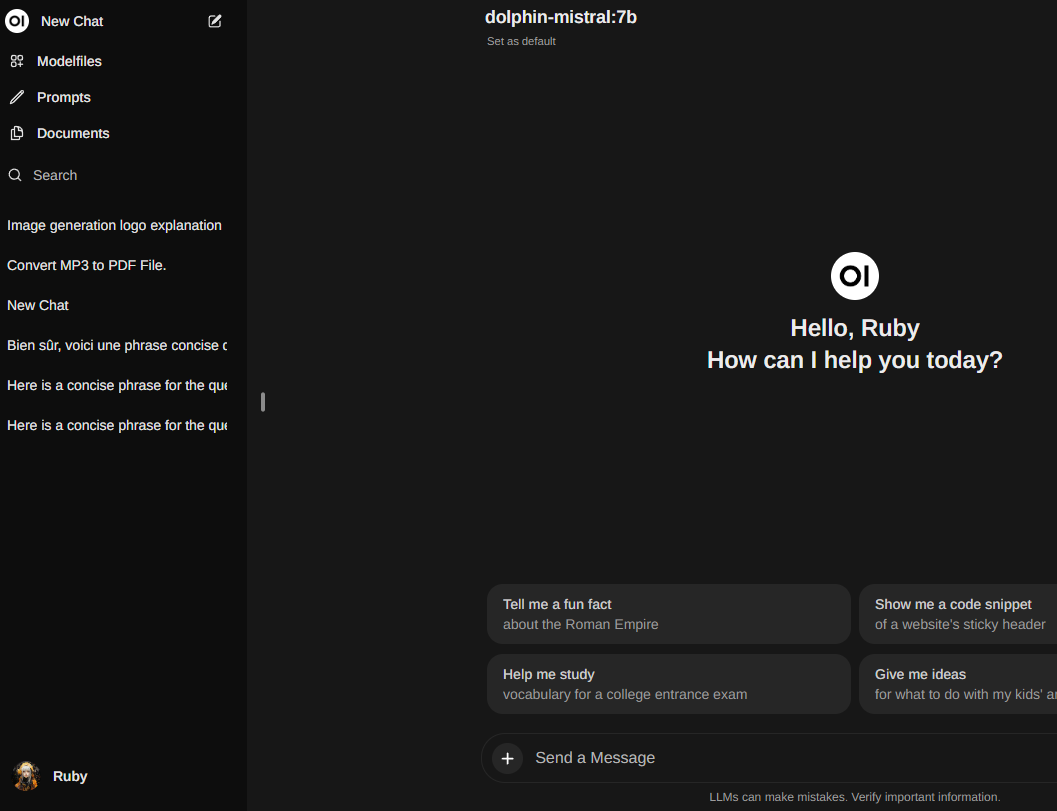Click the Open WebUI logo in sidebar
Screen dimensions: 1057x811
pos(17,21)
